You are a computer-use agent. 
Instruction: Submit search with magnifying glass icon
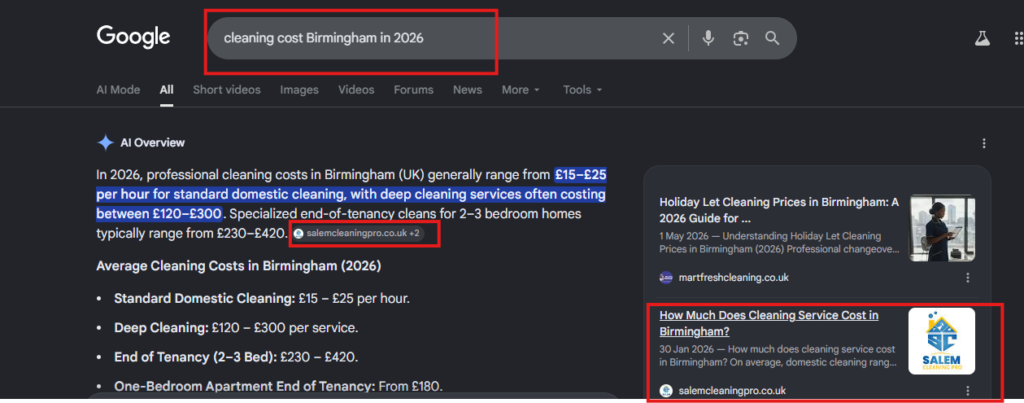pos(773,39)
